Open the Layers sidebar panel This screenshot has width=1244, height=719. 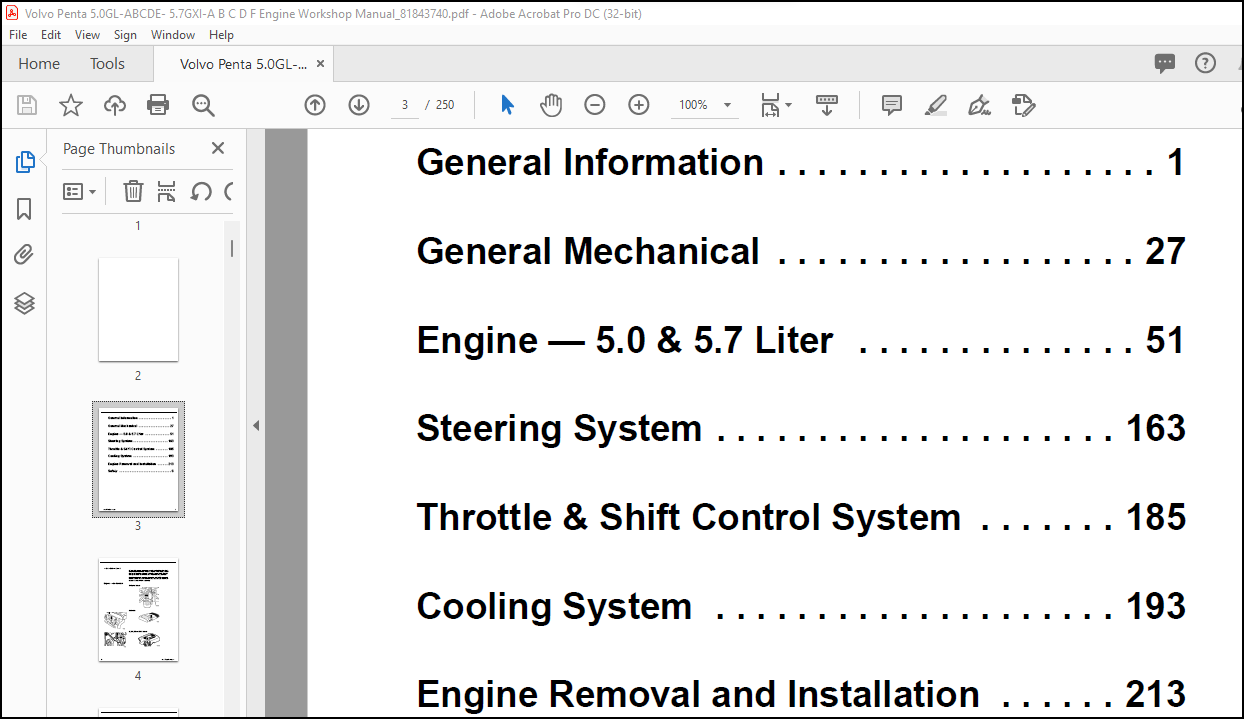click(25, 303)
